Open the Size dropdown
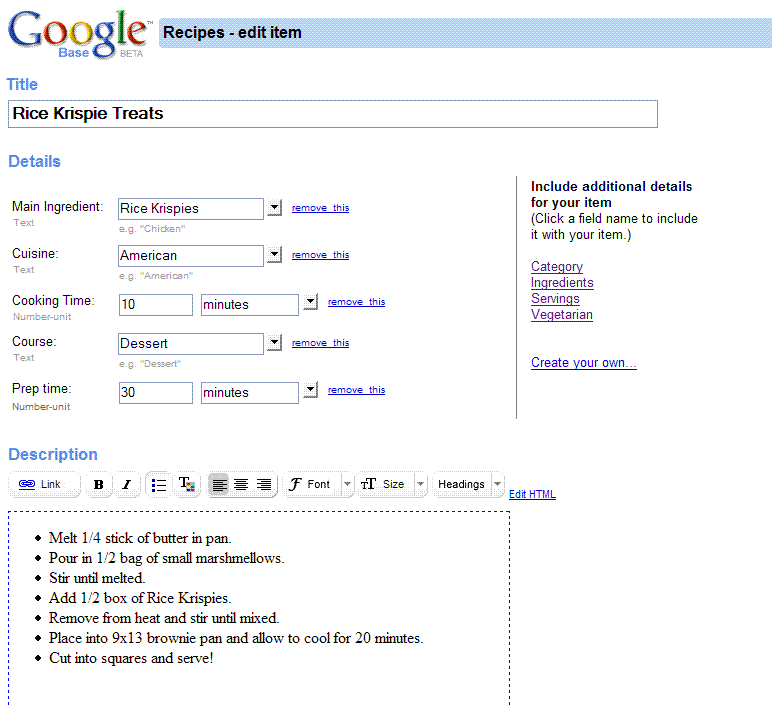Viewport: 772px width, 707px height. click(x=391, y=484)
